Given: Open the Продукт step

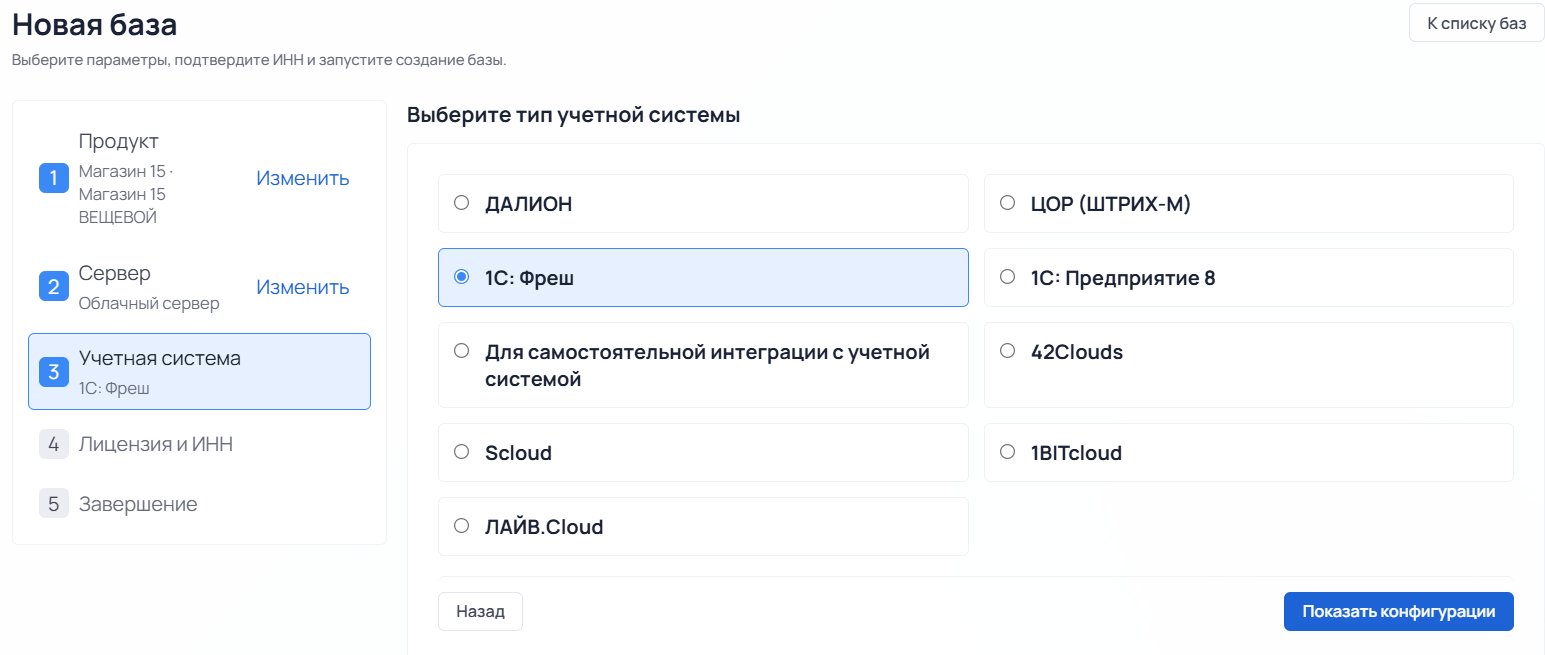Looking at the screenshot, I should pyautogui.click(x=199, y=178).
